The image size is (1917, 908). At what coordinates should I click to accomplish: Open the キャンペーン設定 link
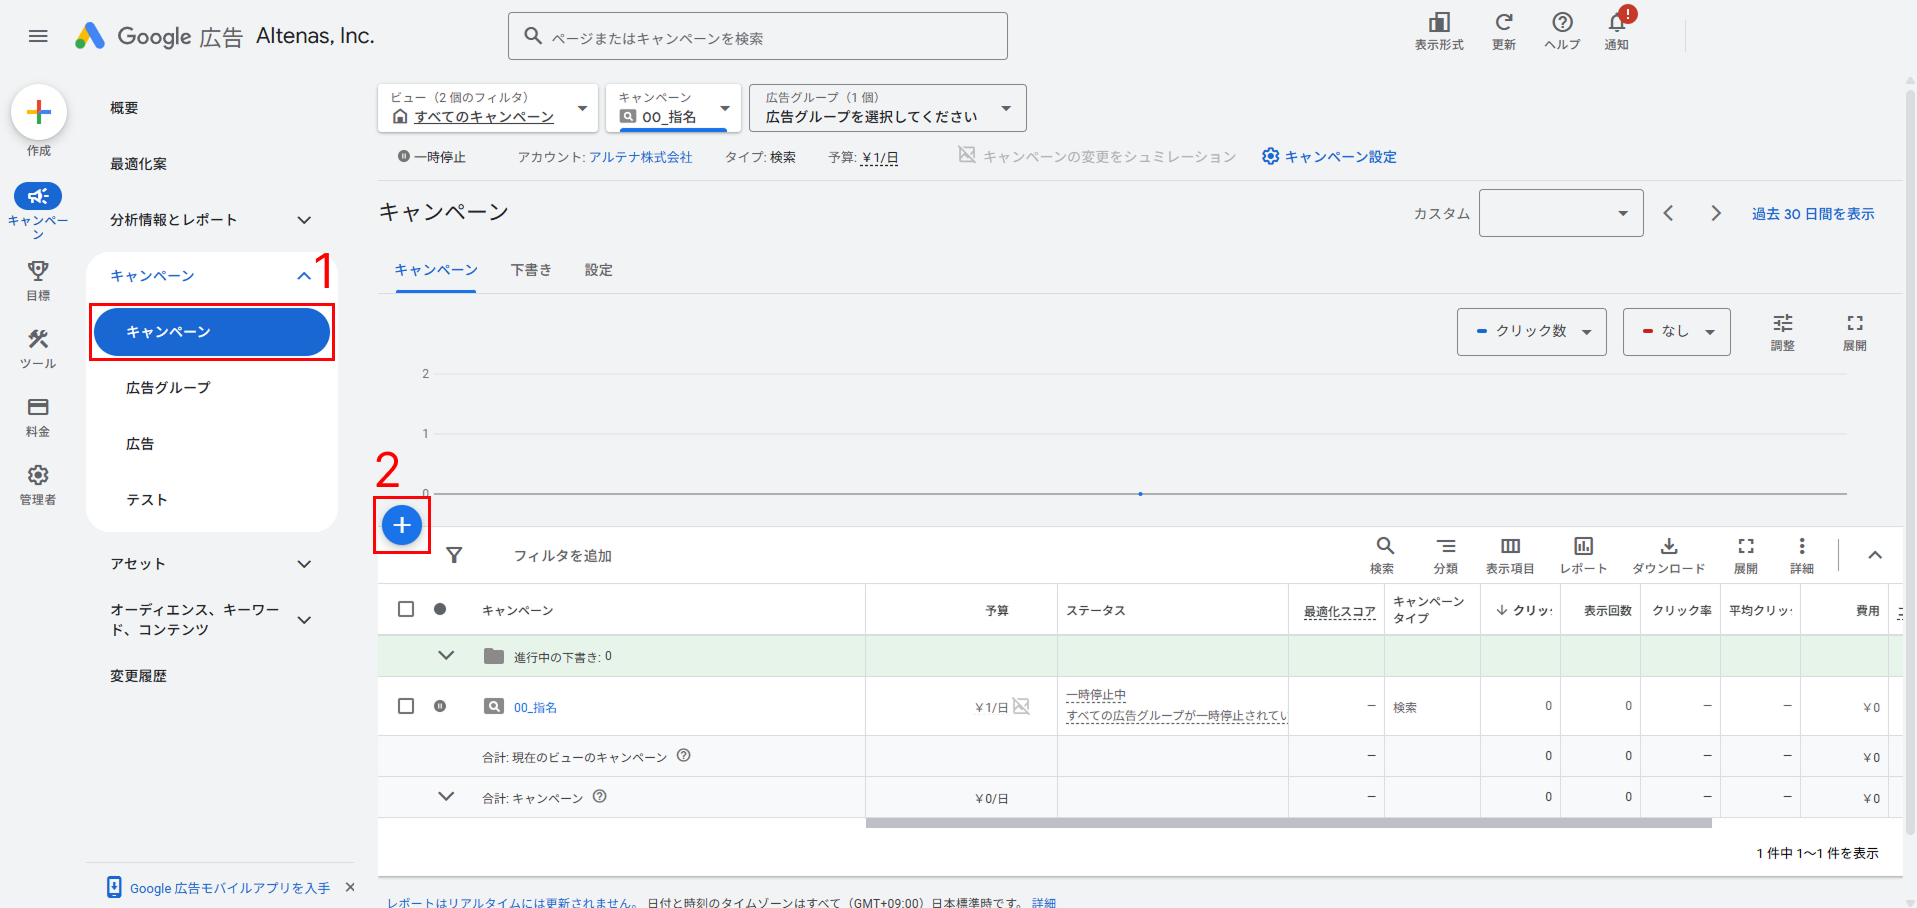click(1330, 157)
